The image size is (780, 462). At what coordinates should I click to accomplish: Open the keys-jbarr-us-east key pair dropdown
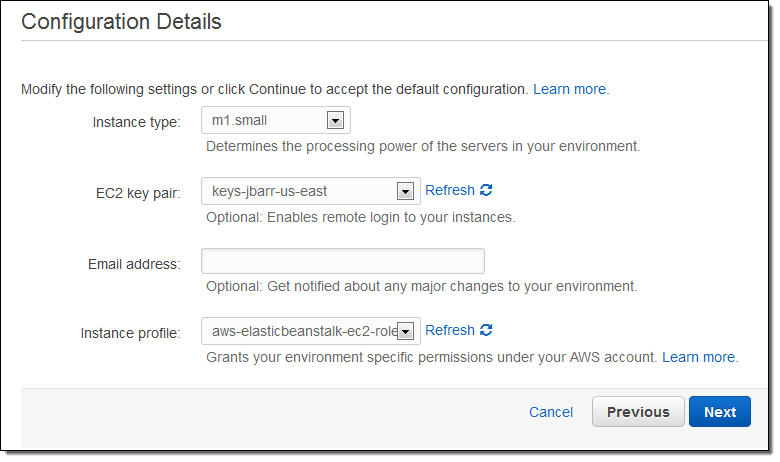click(x=300, y=191)
